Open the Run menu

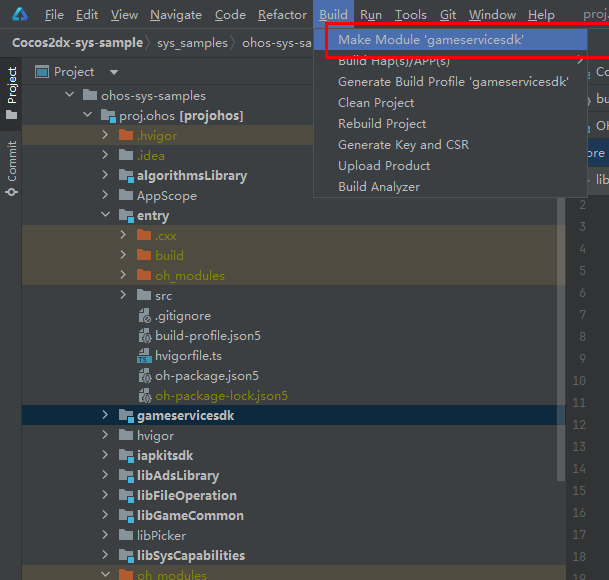371,15
